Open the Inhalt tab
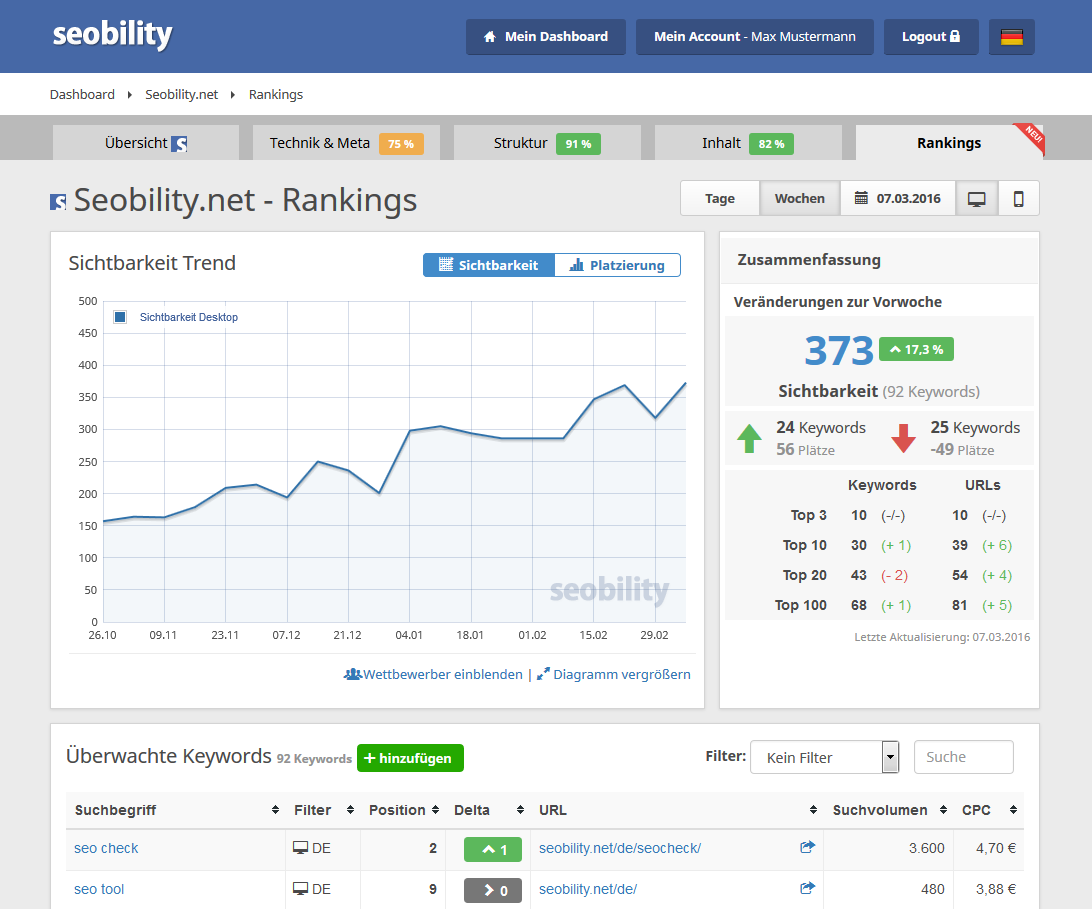1092x909 pixels. 720,142
